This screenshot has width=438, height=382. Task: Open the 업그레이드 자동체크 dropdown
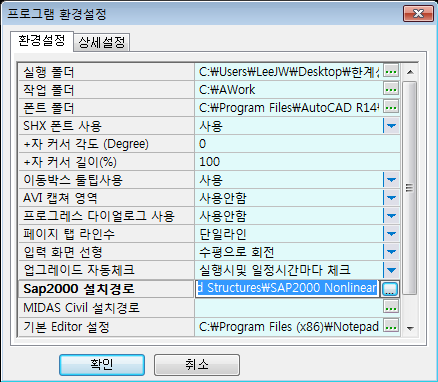tap(391, 270)
